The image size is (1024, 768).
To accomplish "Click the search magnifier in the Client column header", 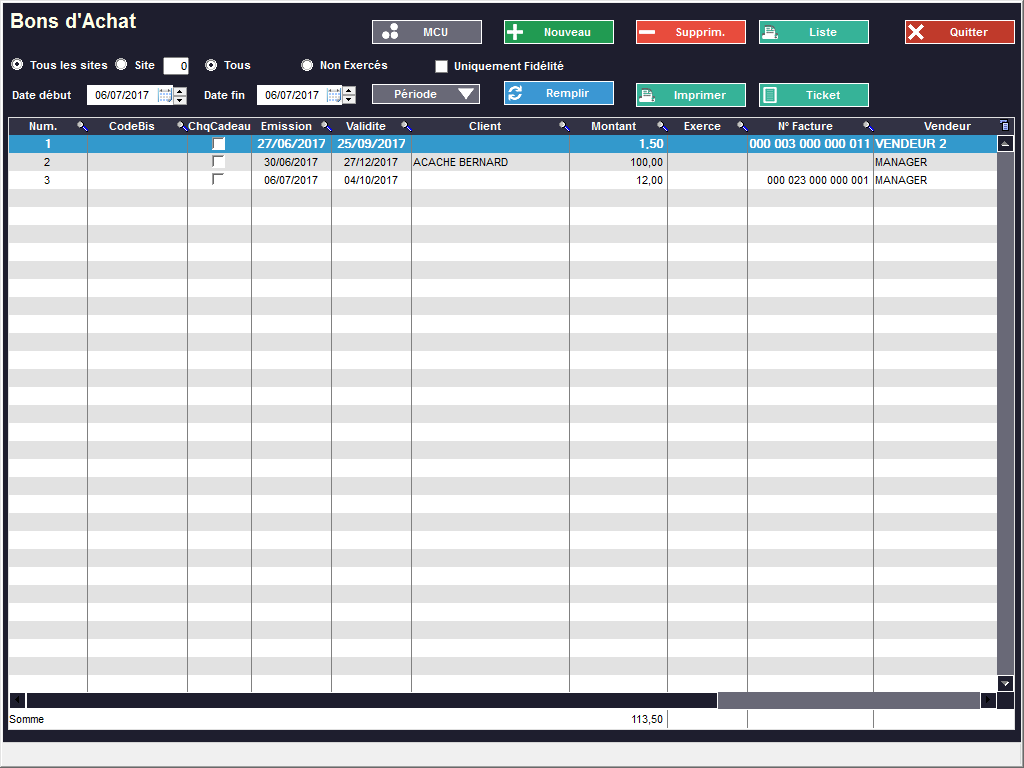I will coord(563,127).
